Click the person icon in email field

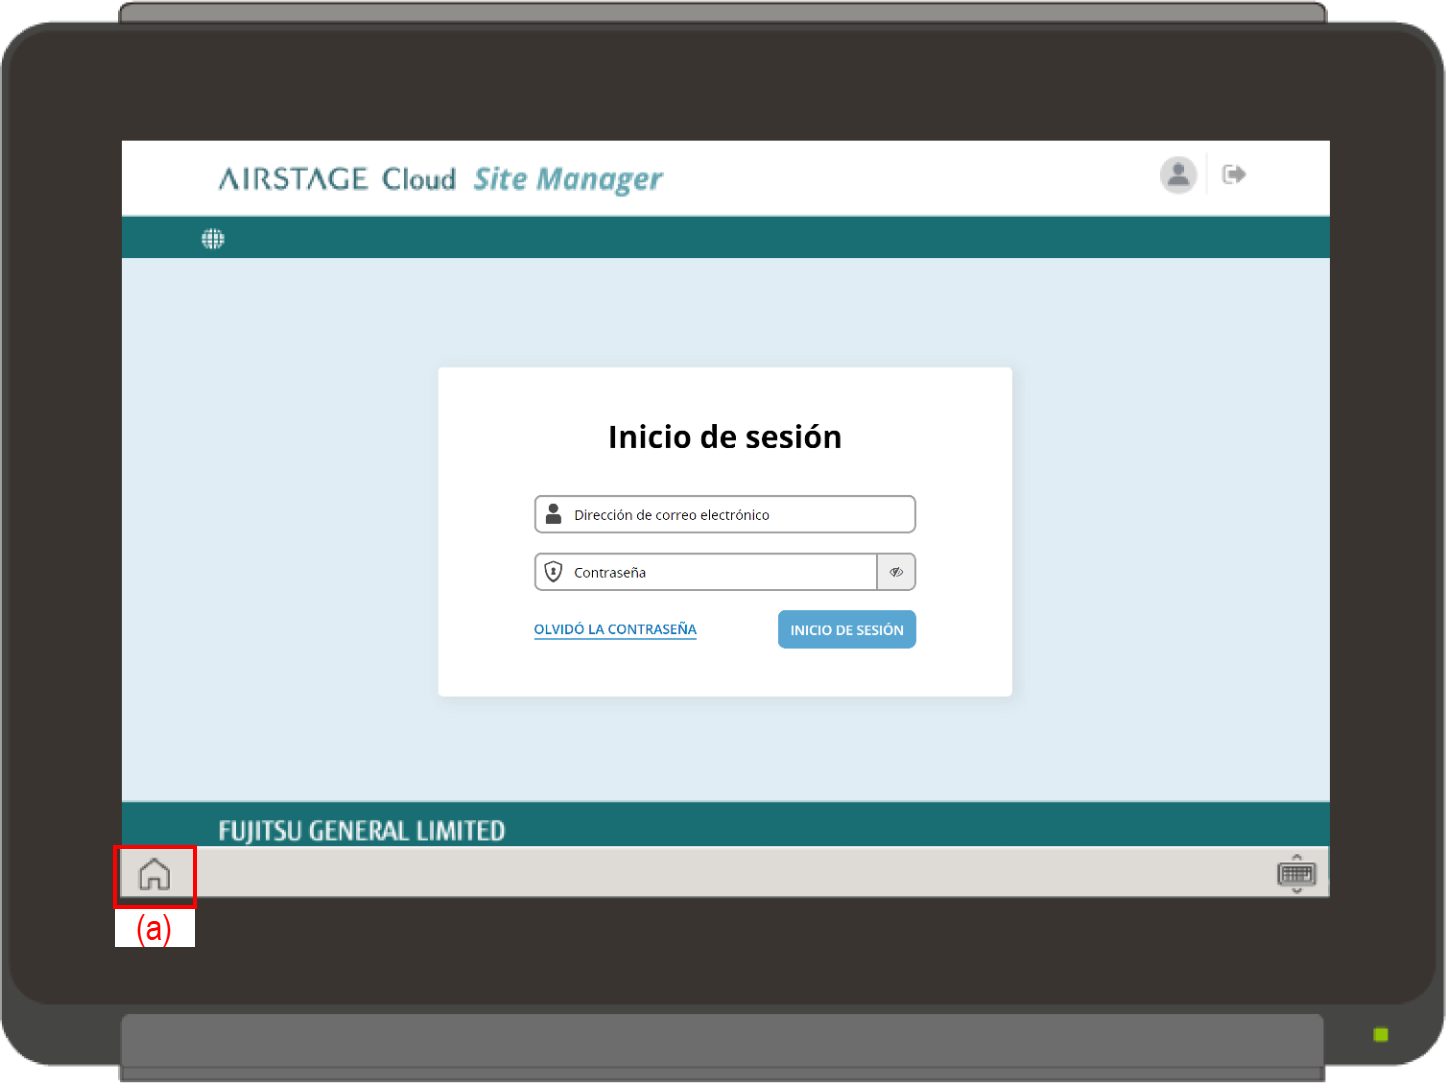coord(553,514)
